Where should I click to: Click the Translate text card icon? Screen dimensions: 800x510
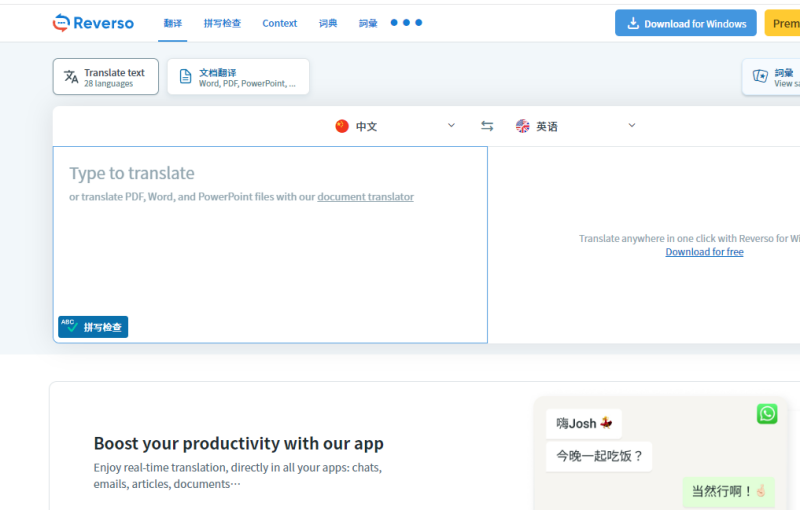pyautogui.click(x=71, y=77)
